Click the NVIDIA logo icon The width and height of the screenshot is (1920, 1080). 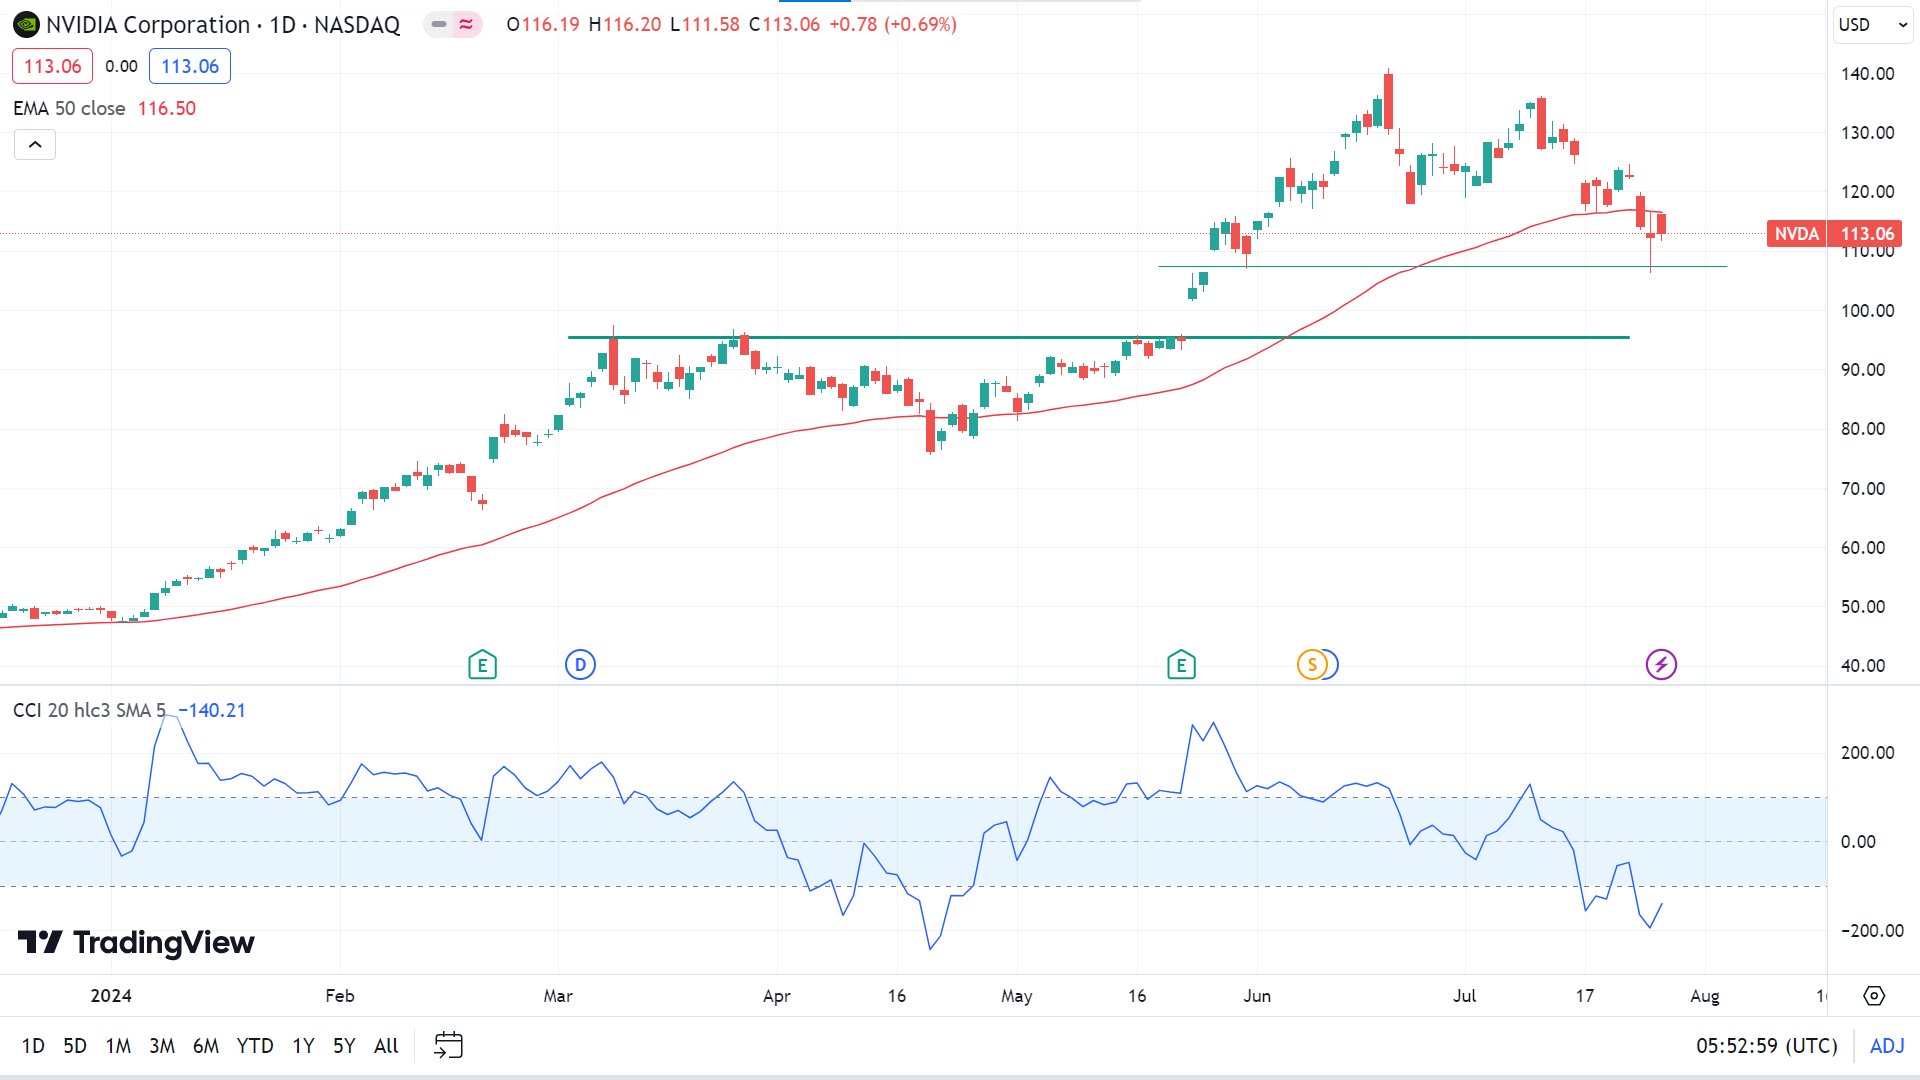(26, 25)
